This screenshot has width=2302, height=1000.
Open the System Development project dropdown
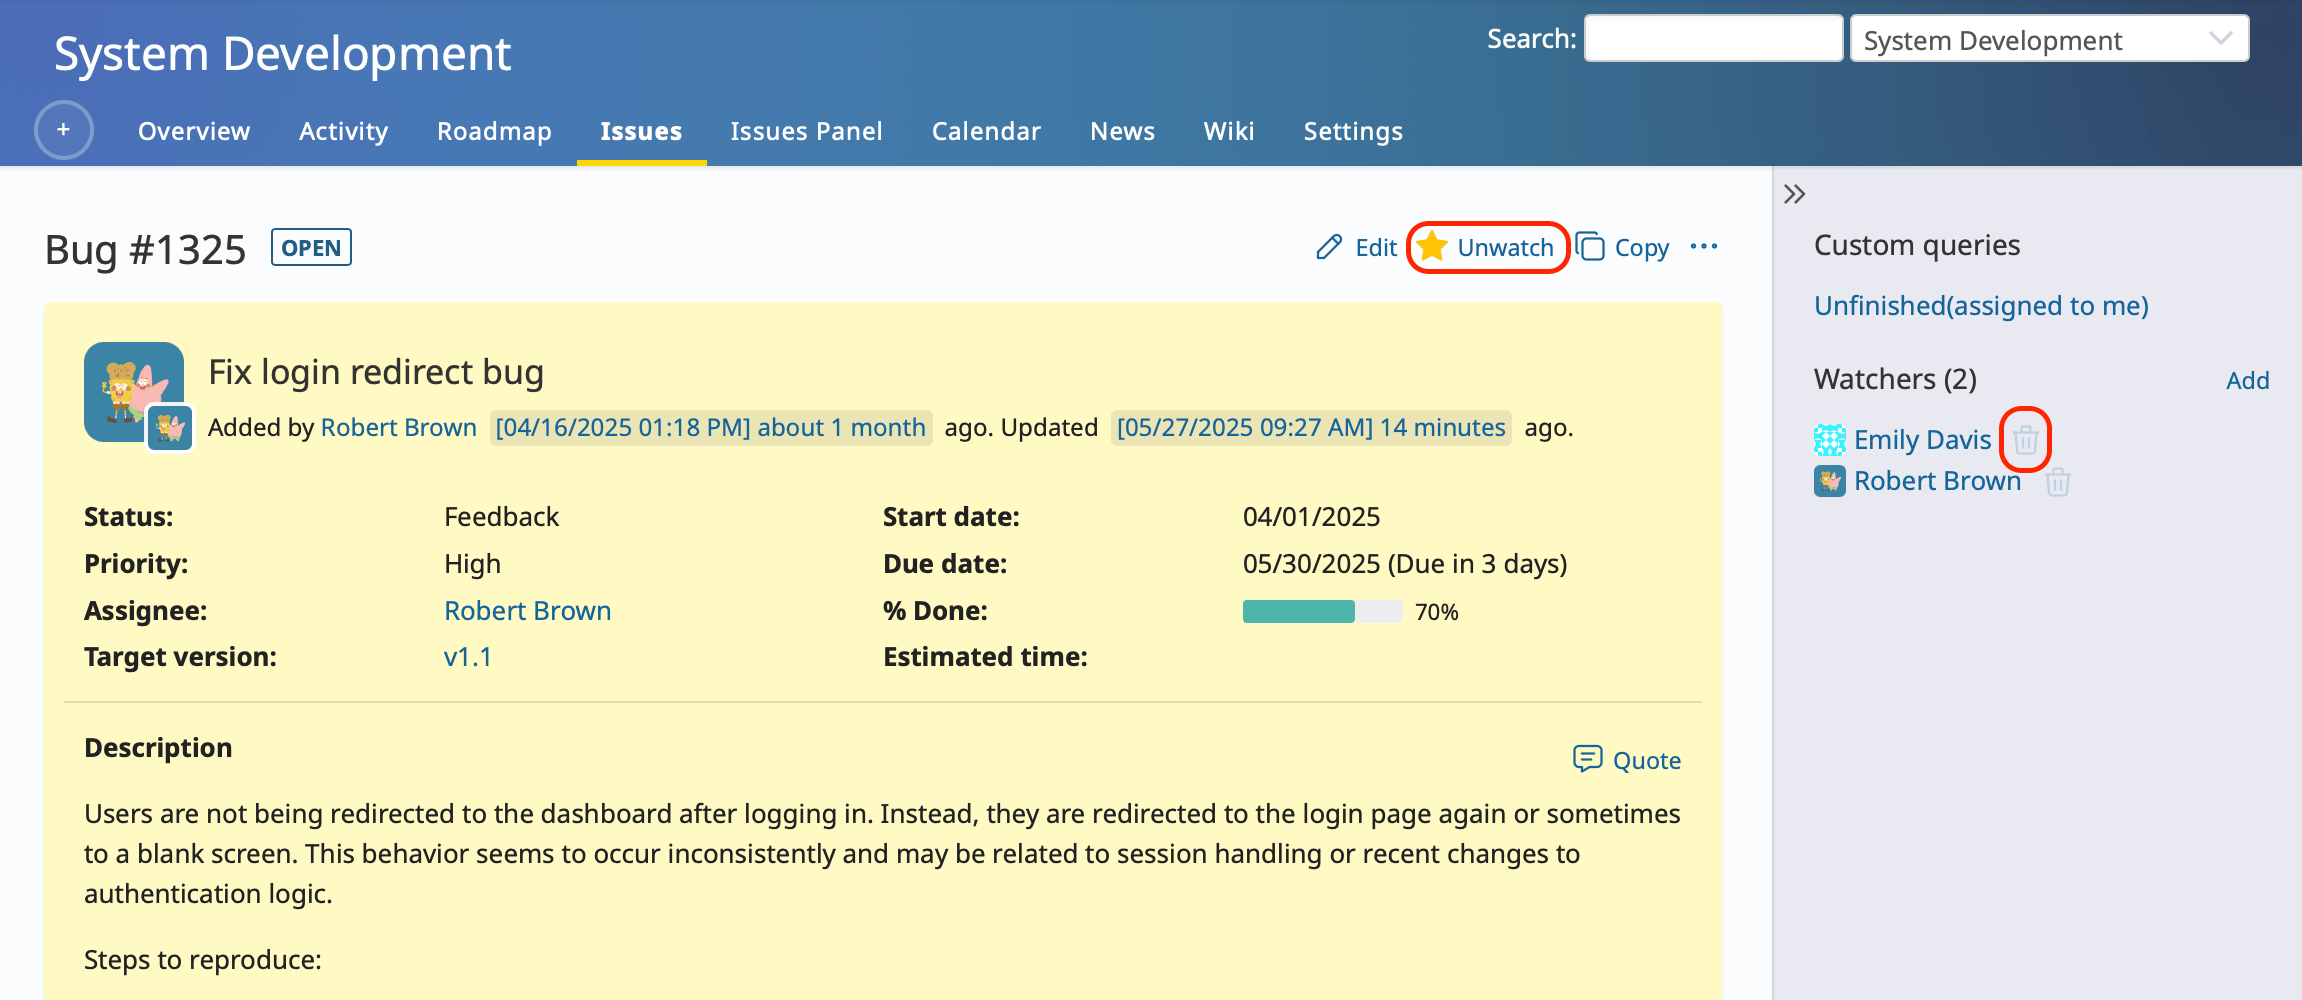tap(2049, 40)
